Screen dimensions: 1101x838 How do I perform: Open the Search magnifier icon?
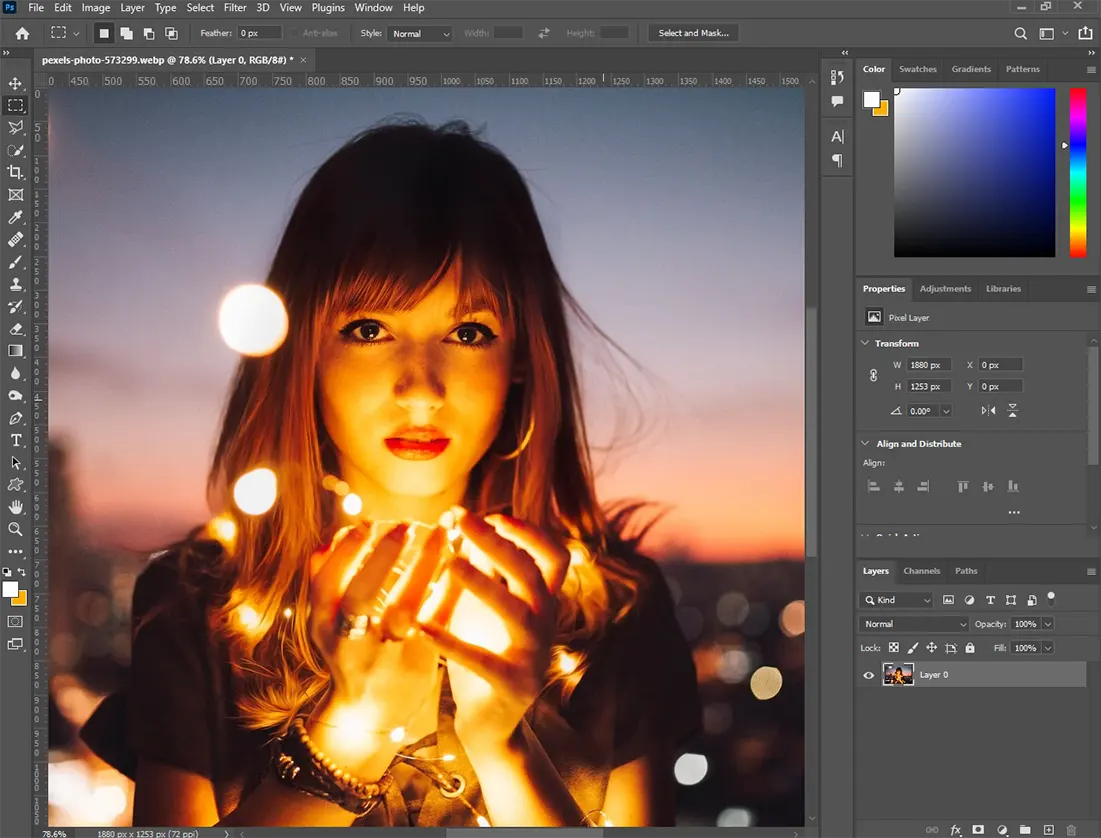(x=1020, y=33)
